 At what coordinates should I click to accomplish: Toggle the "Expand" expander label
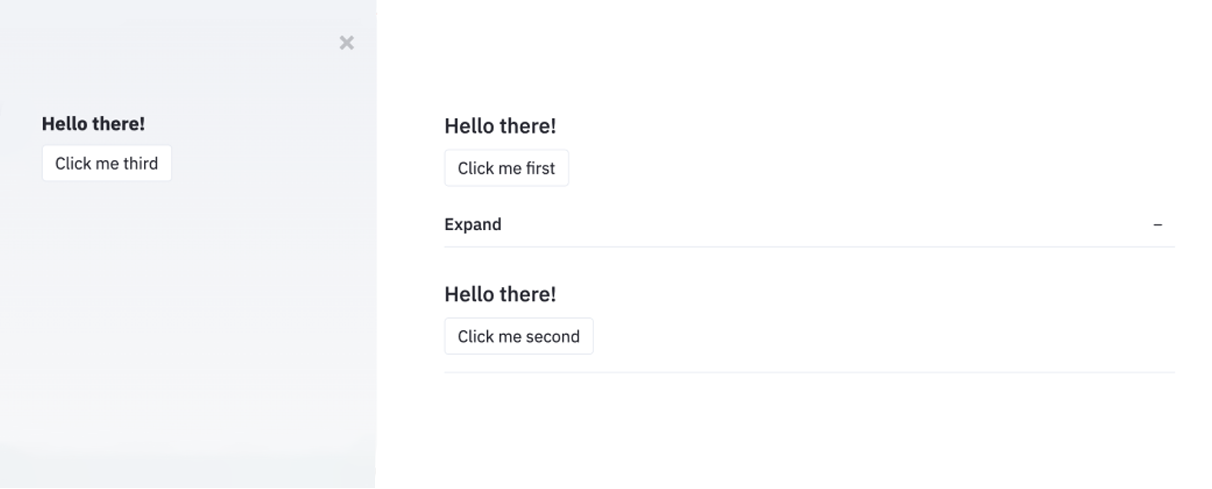473,225
